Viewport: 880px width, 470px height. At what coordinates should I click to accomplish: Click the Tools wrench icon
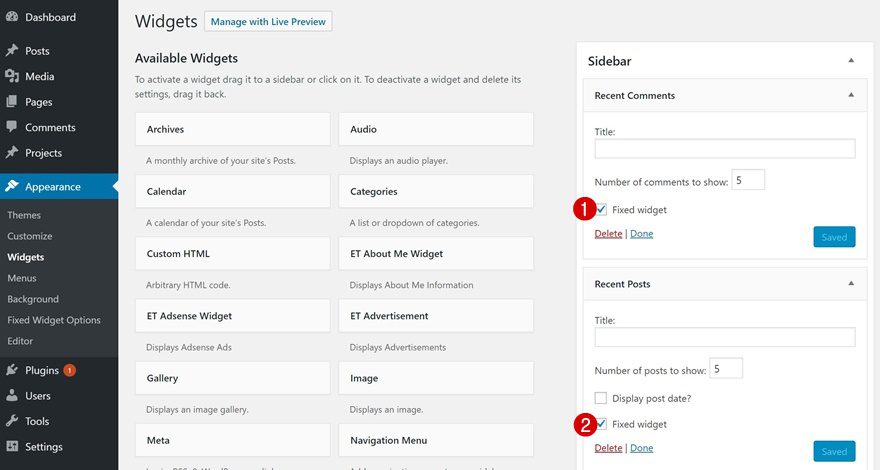click(x=12, y=422)
